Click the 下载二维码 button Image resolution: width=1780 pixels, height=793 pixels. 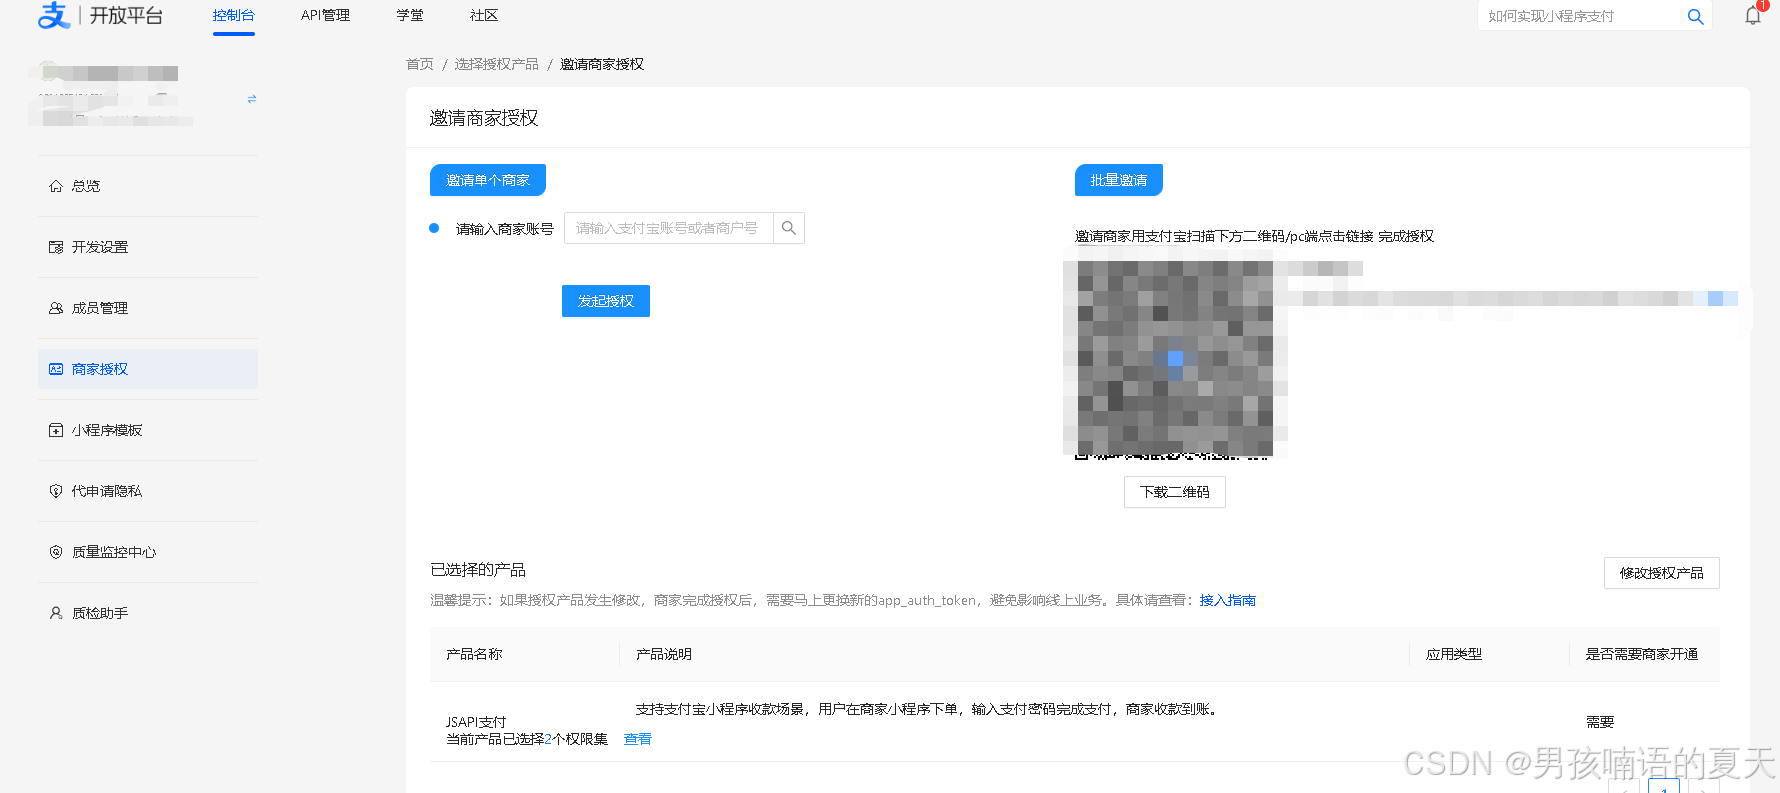[x=1175, y=492]
